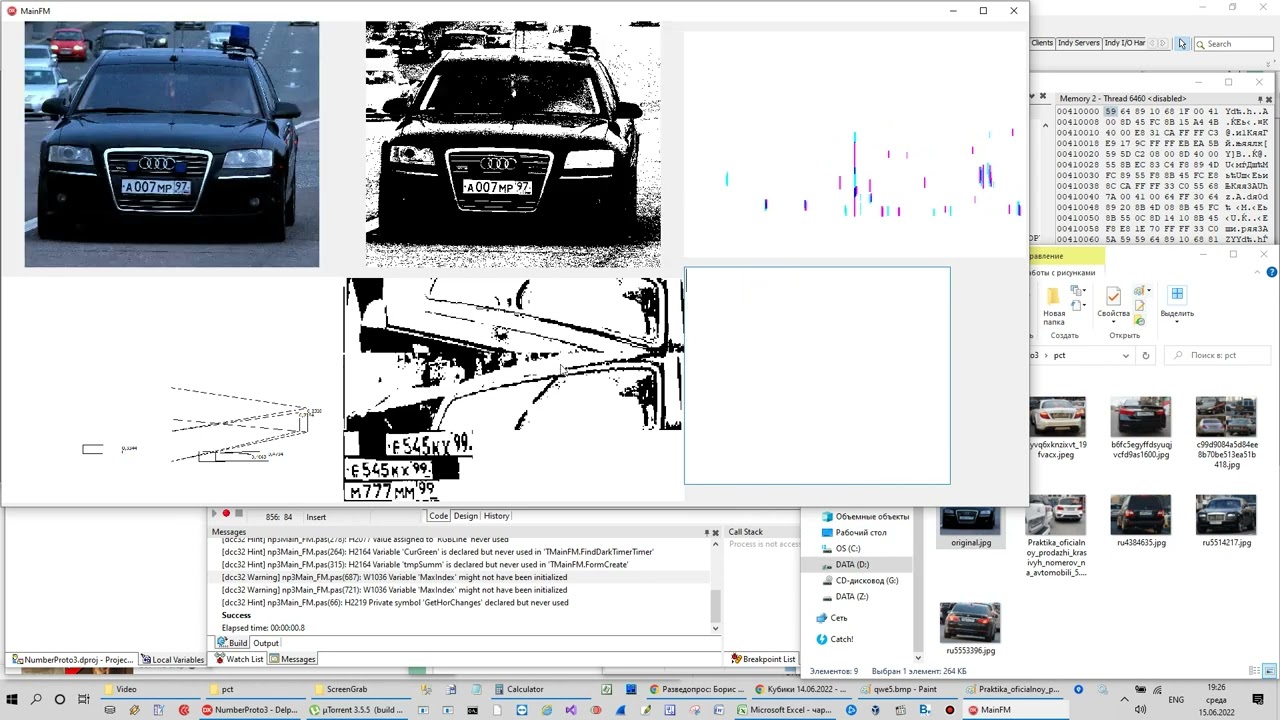Viewport: 1280px width, 720px height.
Task: Select the MaxIndex warning at line 687
Action: 394,577
